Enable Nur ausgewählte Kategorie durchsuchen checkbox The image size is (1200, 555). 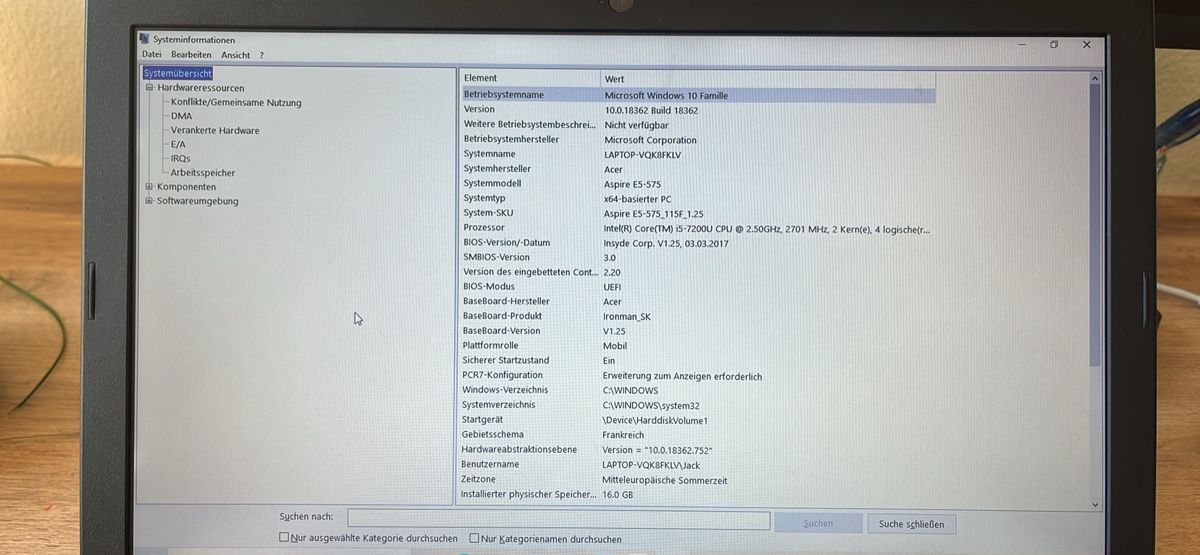coord(285,538)
